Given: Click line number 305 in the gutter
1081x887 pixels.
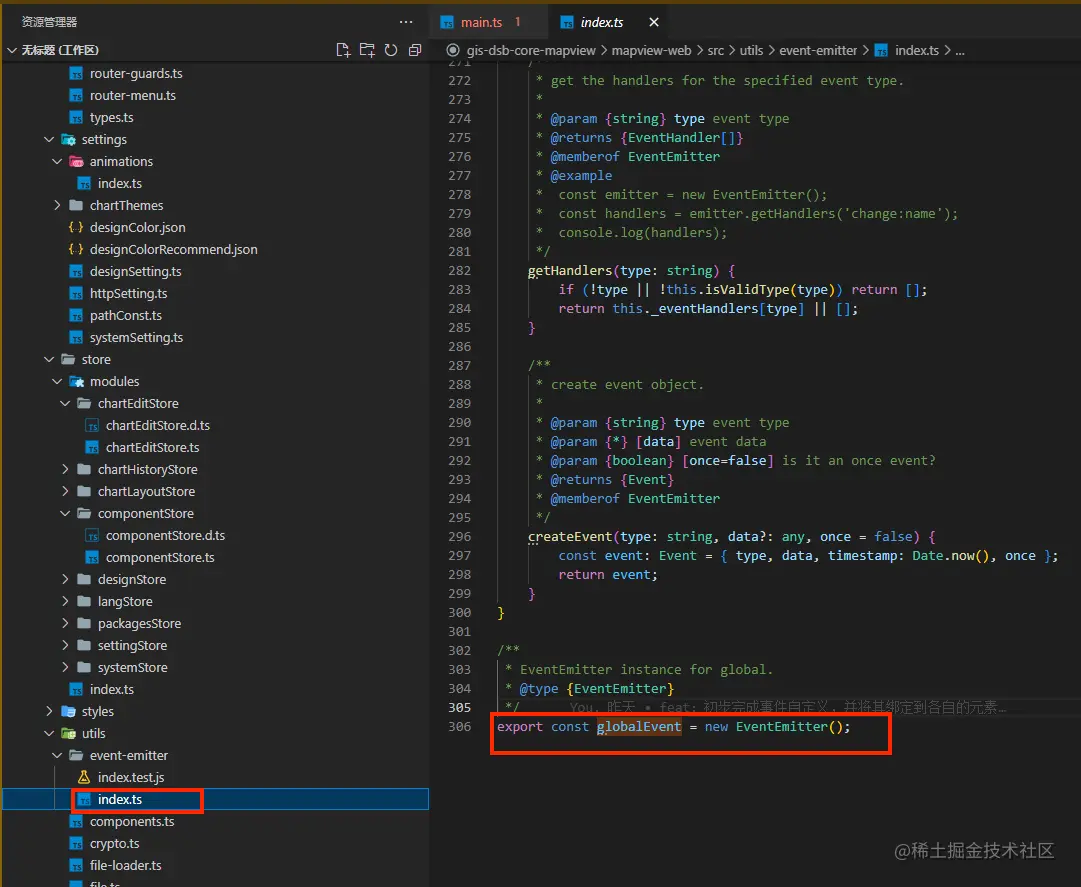Looking at the screenshot, I should (x=460, y=708).
